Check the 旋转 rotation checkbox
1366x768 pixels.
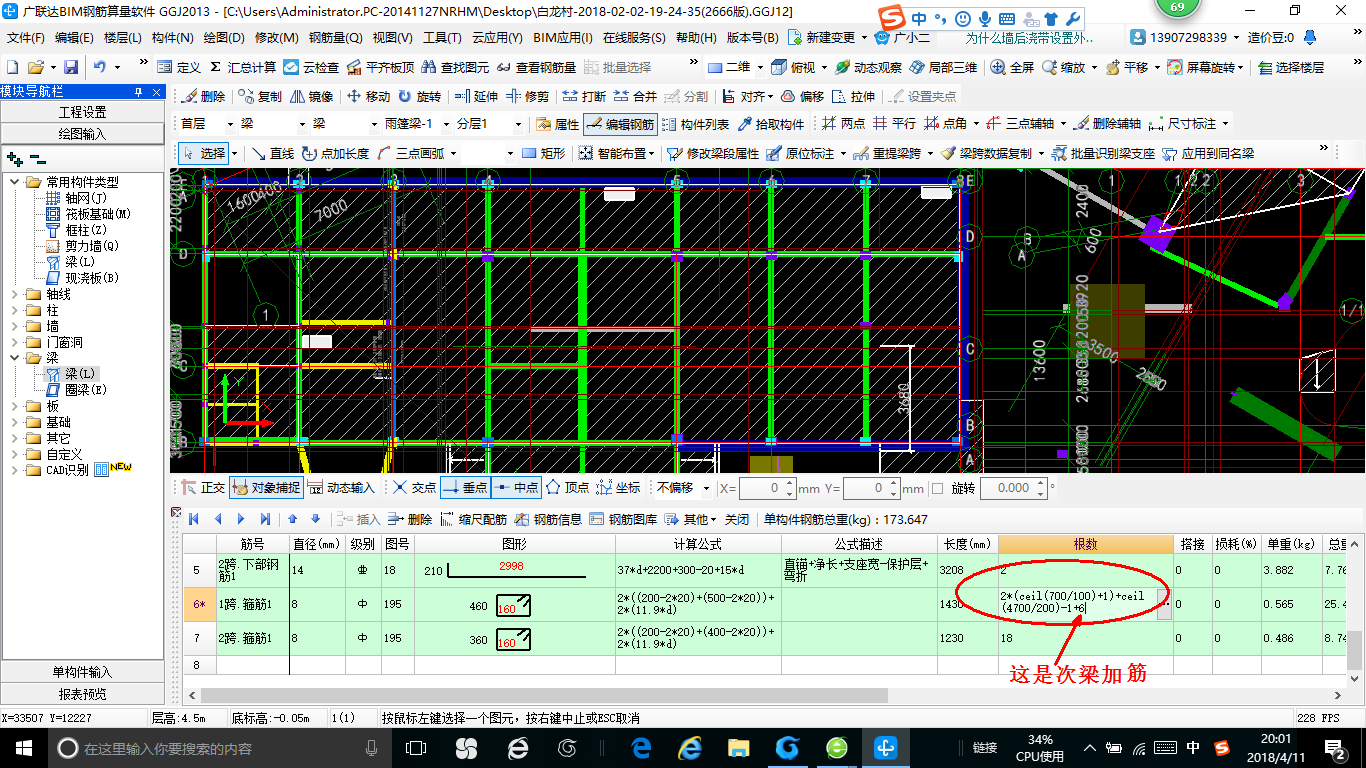coord(937,488)
